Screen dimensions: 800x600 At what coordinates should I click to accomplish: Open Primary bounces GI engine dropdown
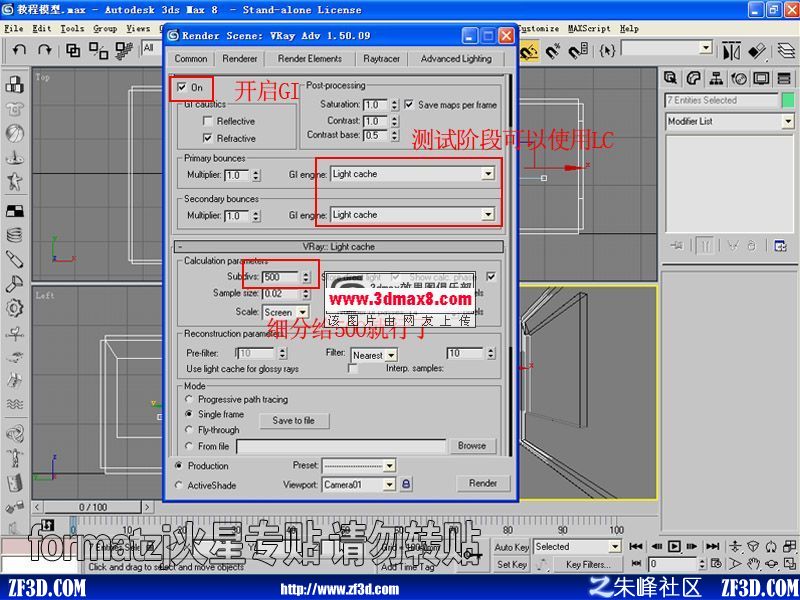click(488, 174)
